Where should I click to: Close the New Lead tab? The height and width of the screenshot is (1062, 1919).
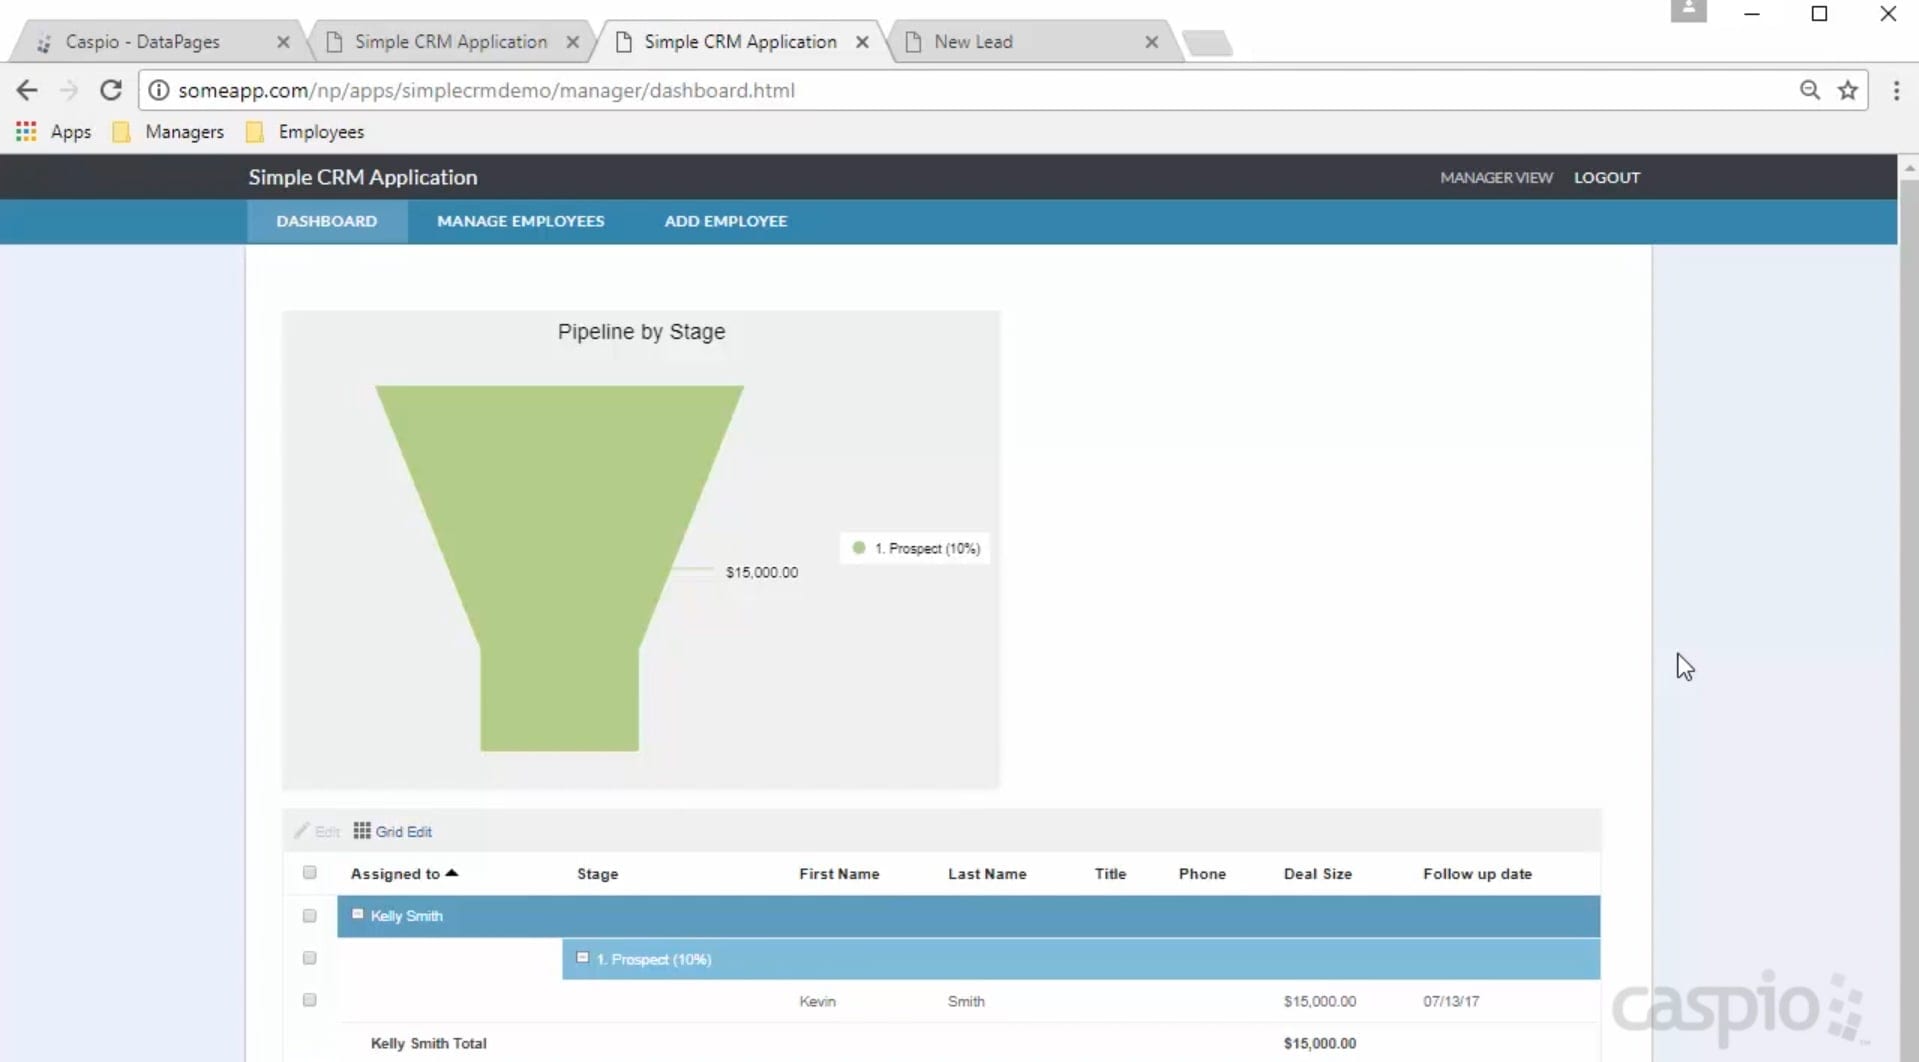click(1151, 42)
